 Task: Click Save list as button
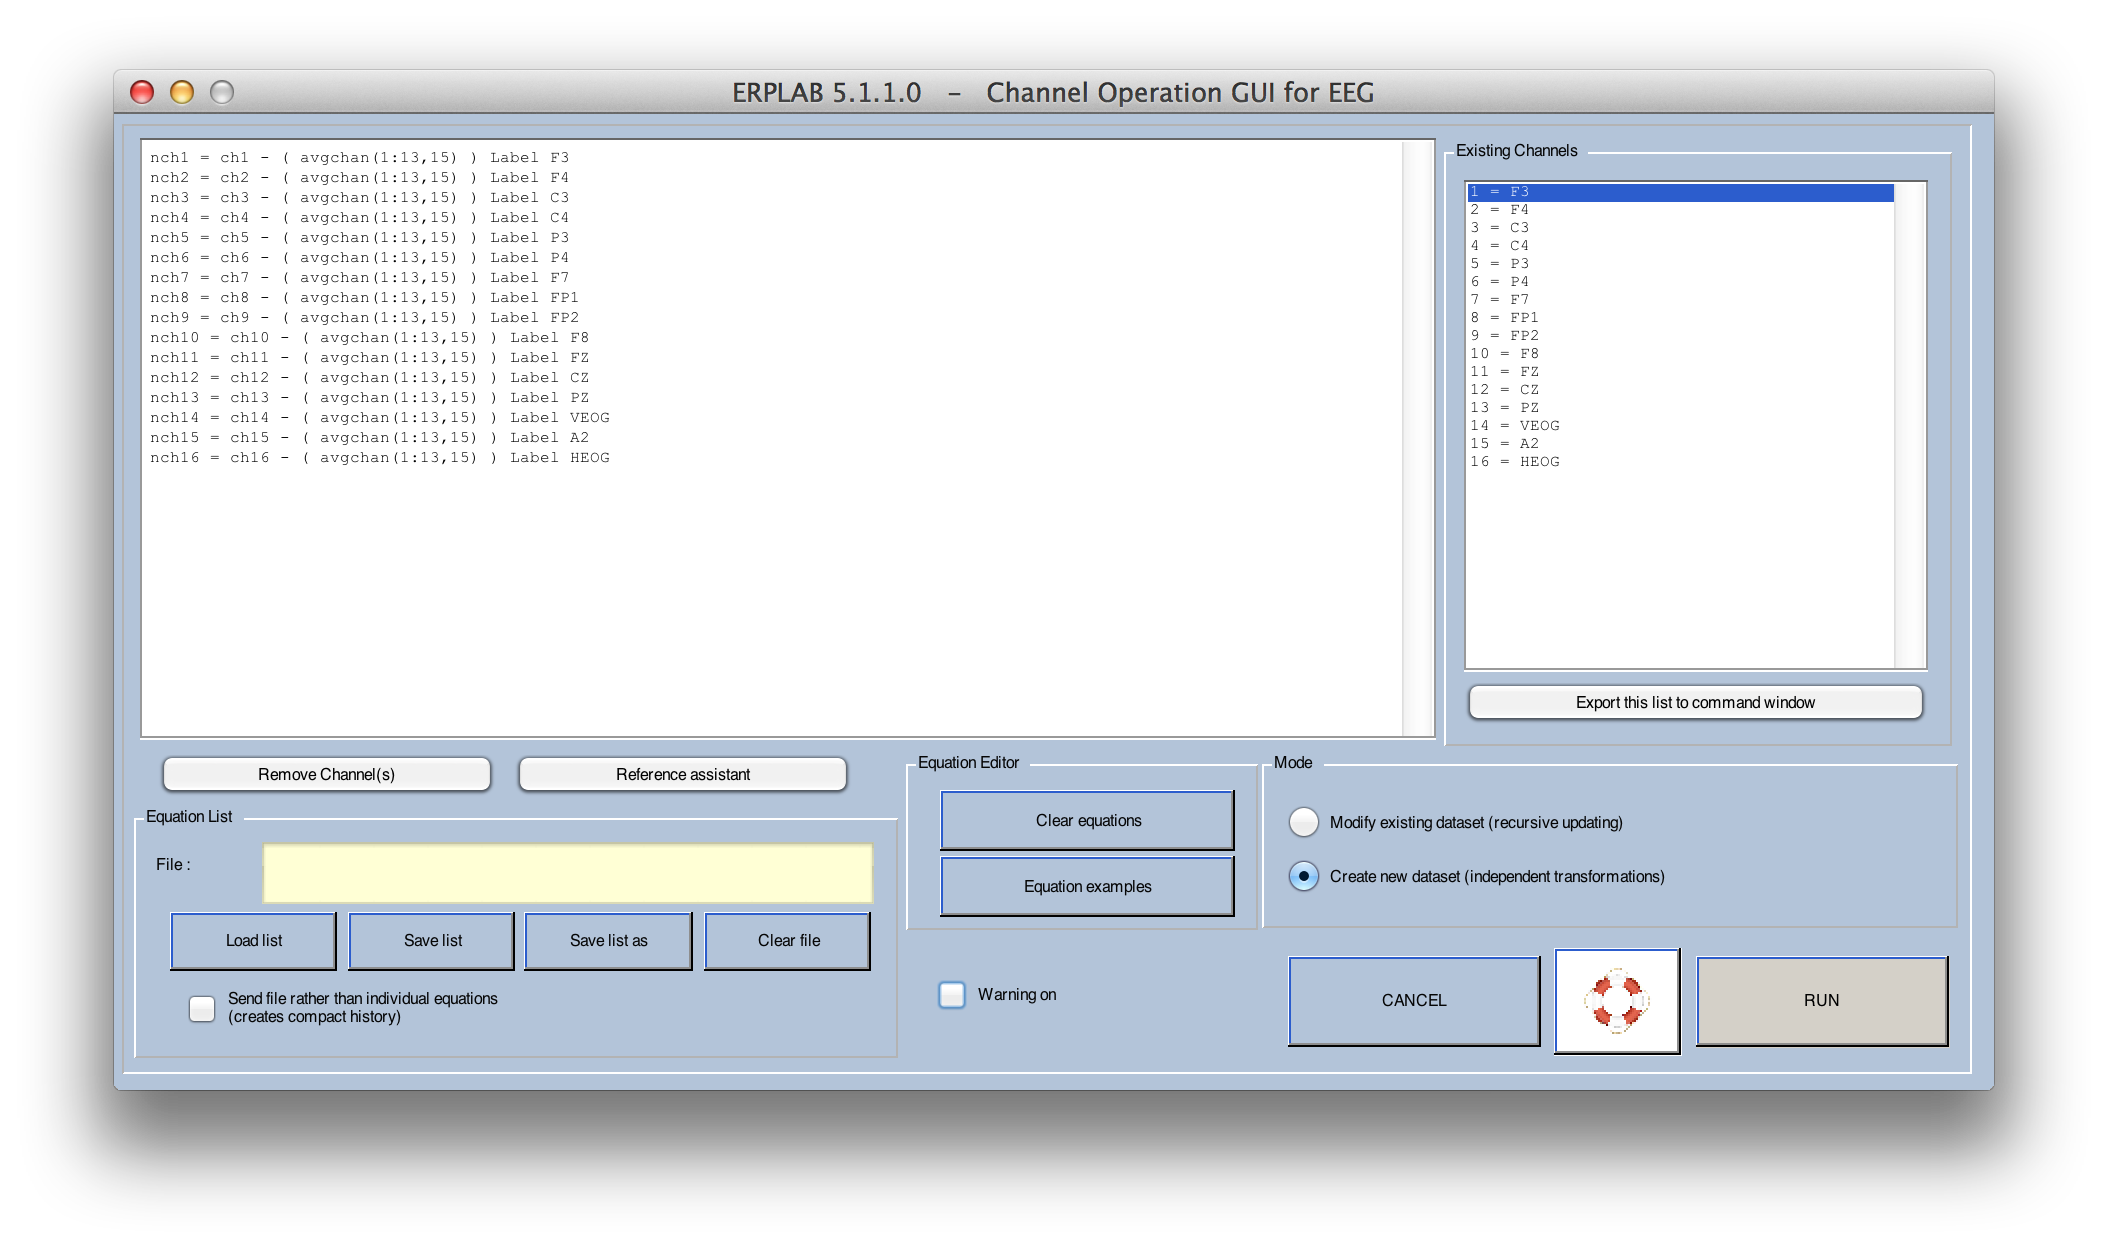pyautogui.click(x=609, y=940)
